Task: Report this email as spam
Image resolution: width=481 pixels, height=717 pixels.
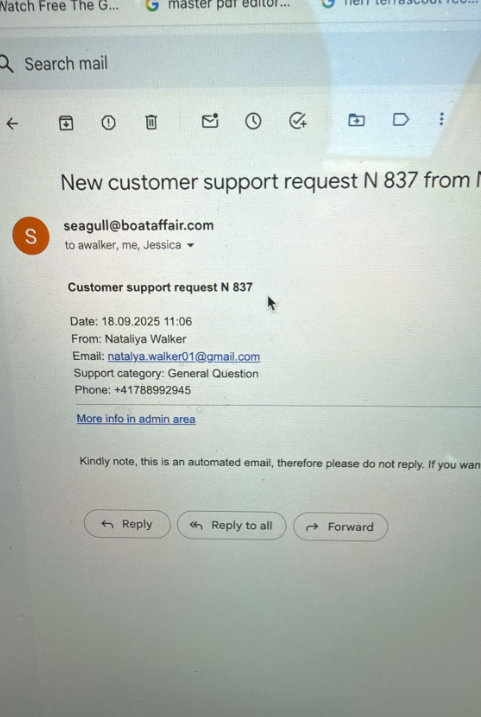Action: click(x=108, y=122)
